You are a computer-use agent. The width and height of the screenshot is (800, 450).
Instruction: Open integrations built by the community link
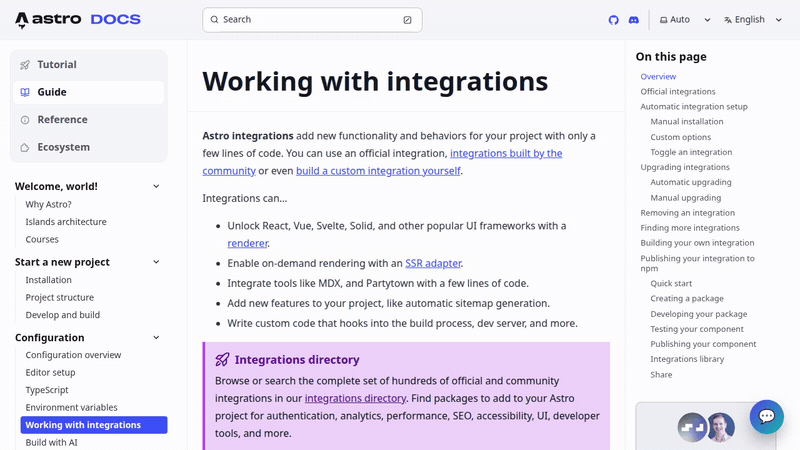(506, 154)
